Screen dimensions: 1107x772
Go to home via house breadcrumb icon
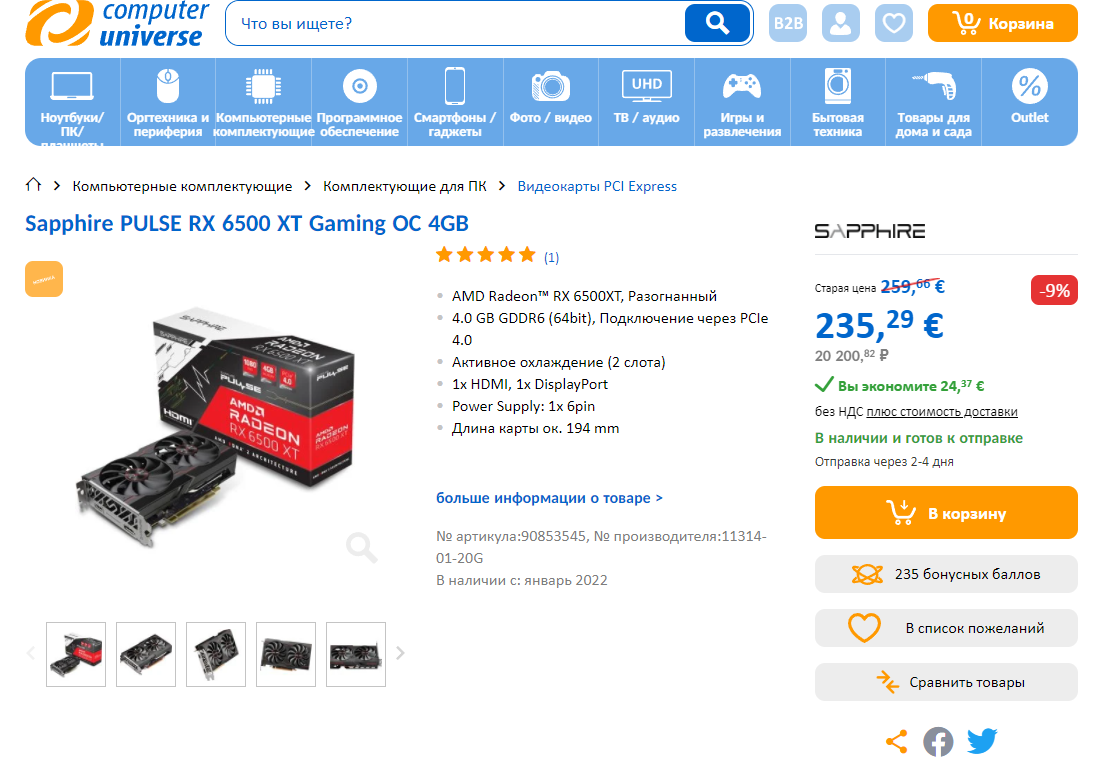coord(33,185)
